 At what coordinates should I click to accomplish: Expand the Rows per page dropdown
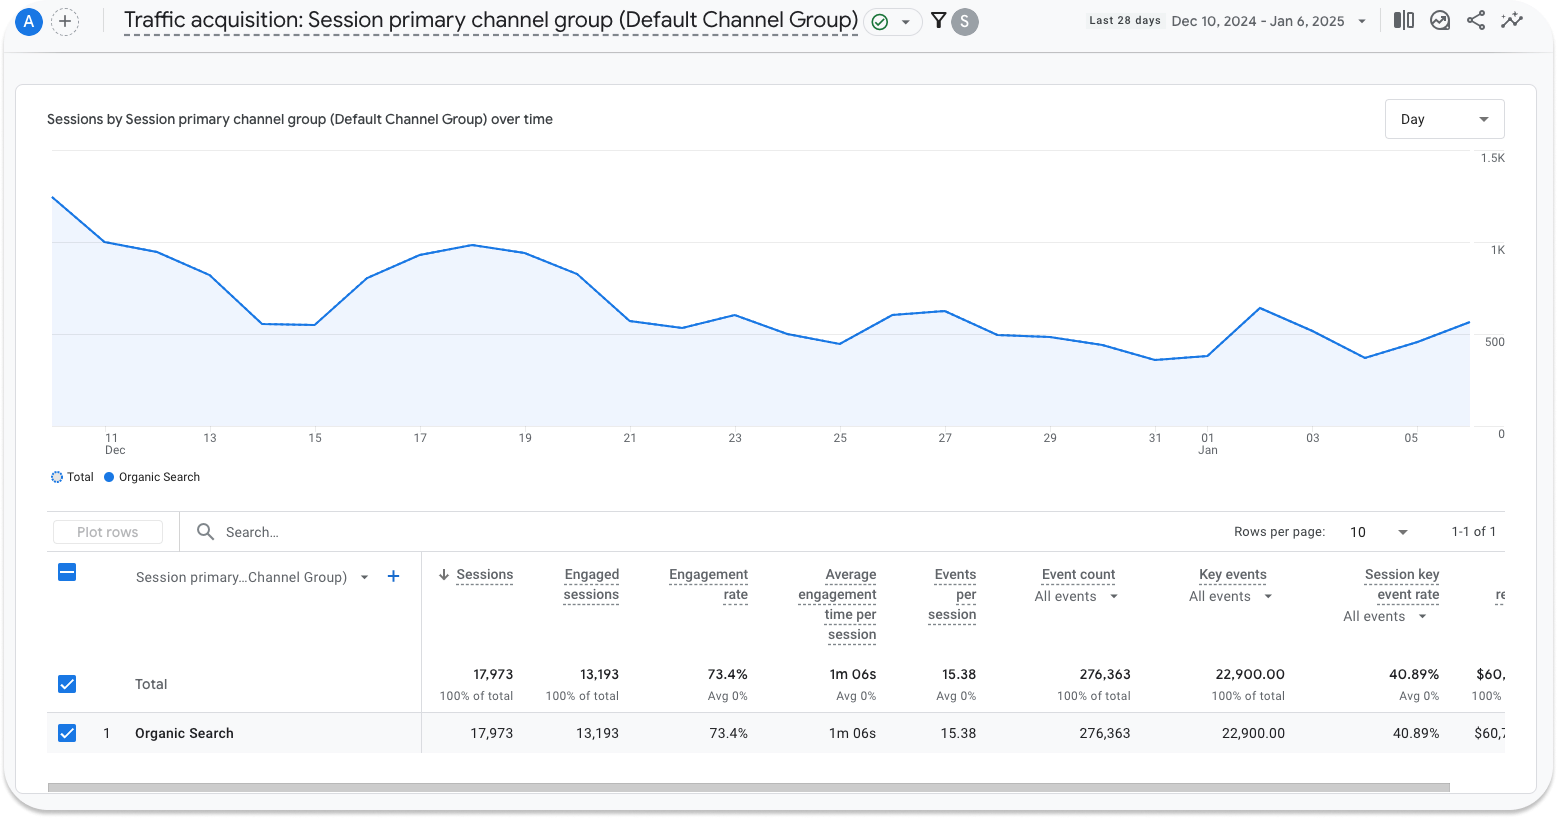coord(1378,532)
